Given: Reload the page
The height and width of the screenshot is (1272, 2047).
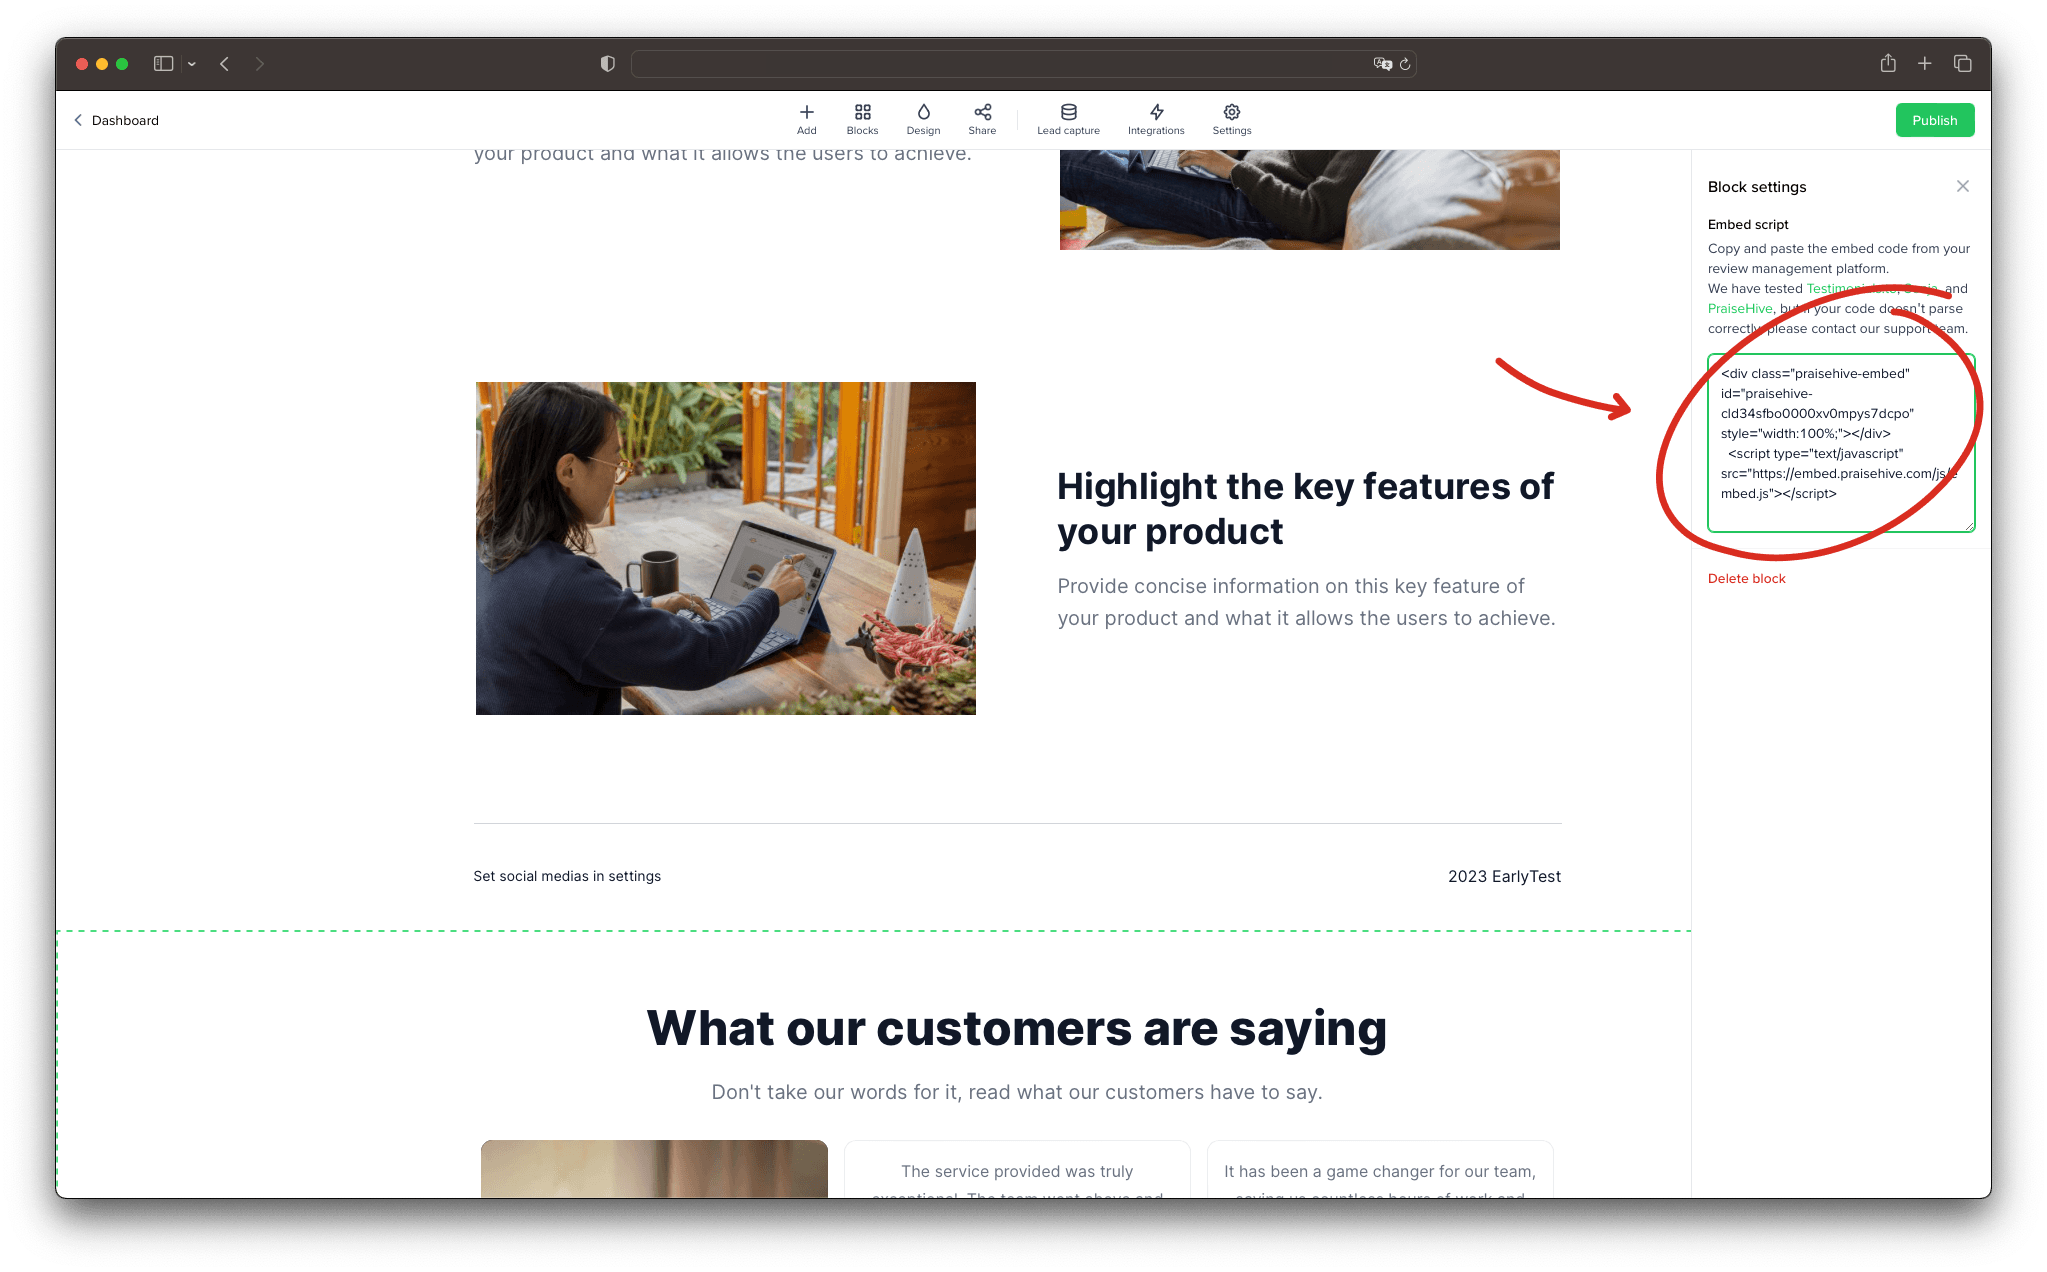Looking at the screenshot, I should coord(1405,64).
